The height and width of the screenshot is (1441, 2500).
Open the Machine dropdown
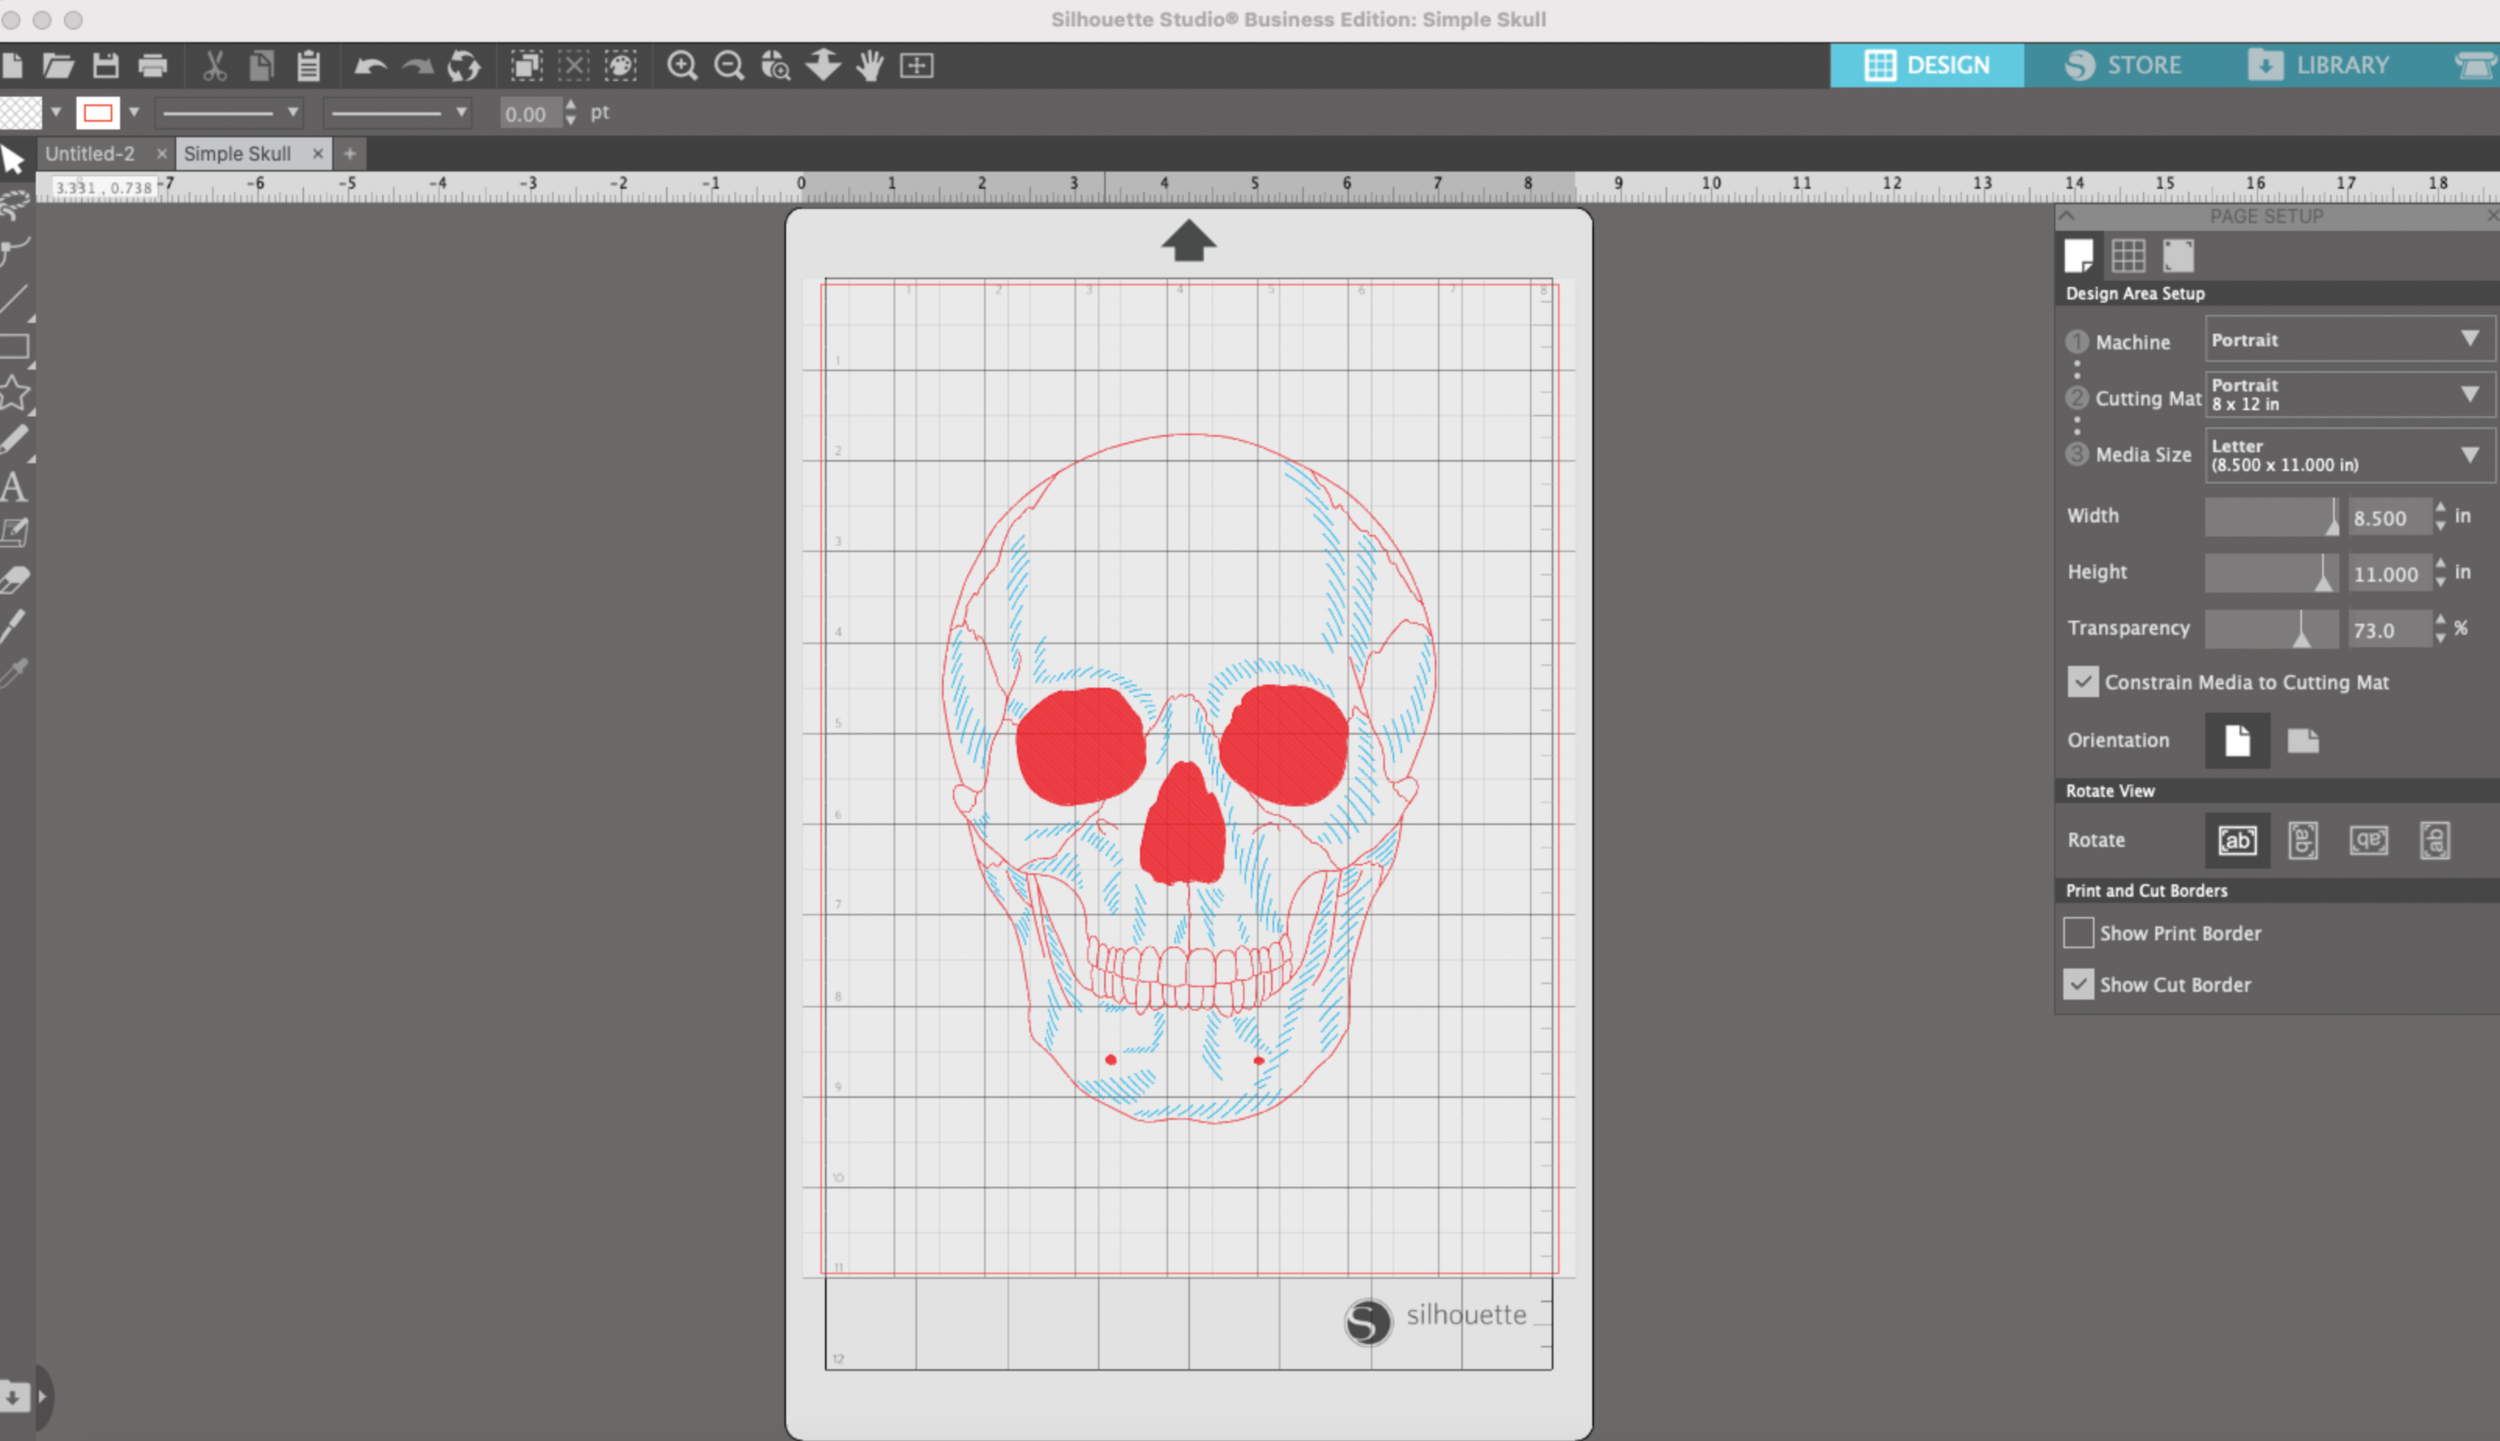2348,340
